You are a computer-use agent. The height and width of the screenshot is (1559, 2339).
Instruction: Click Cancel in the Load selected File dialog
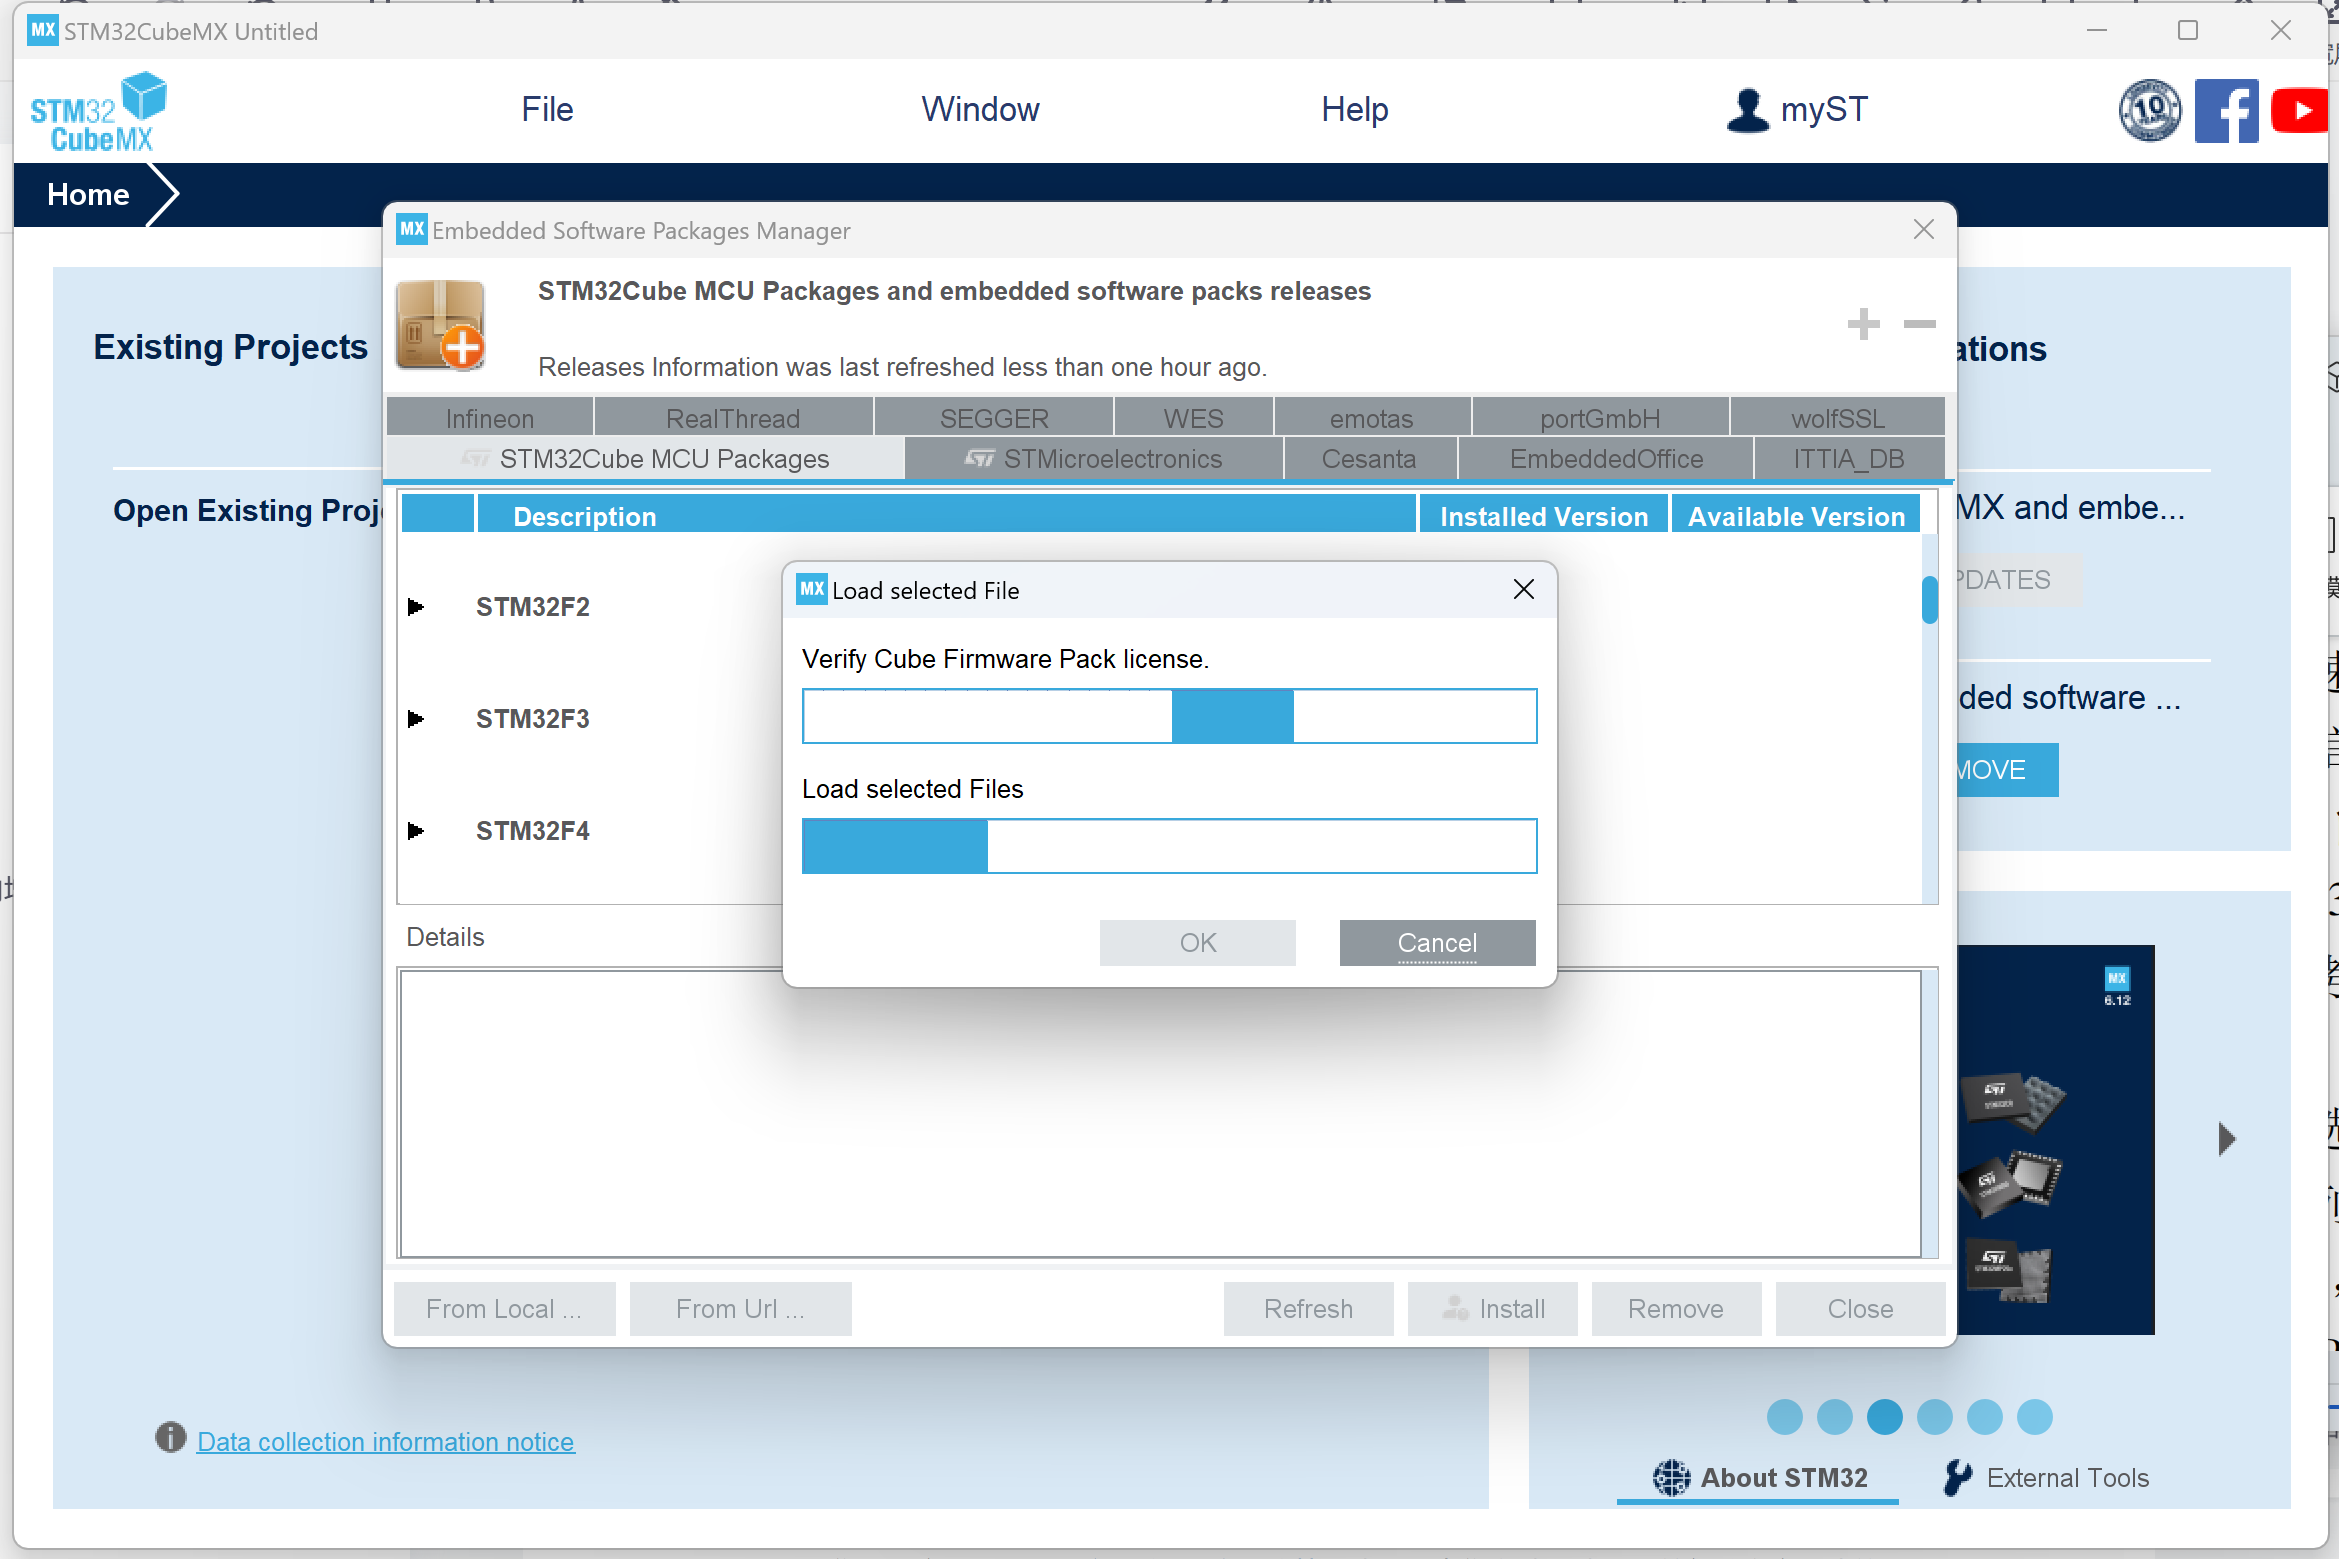1437,943
